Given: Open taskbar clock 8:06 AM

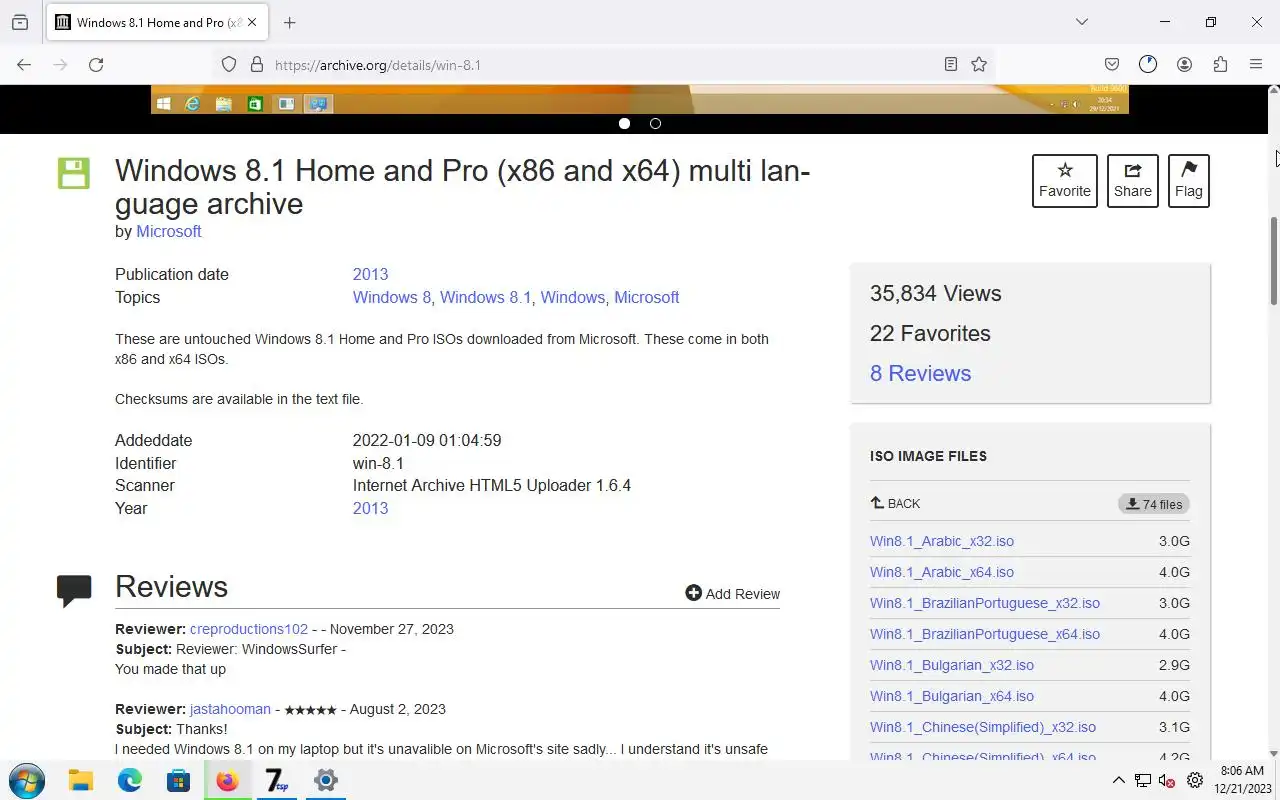Looking at the screenshot, I should tap(1245, 780).
